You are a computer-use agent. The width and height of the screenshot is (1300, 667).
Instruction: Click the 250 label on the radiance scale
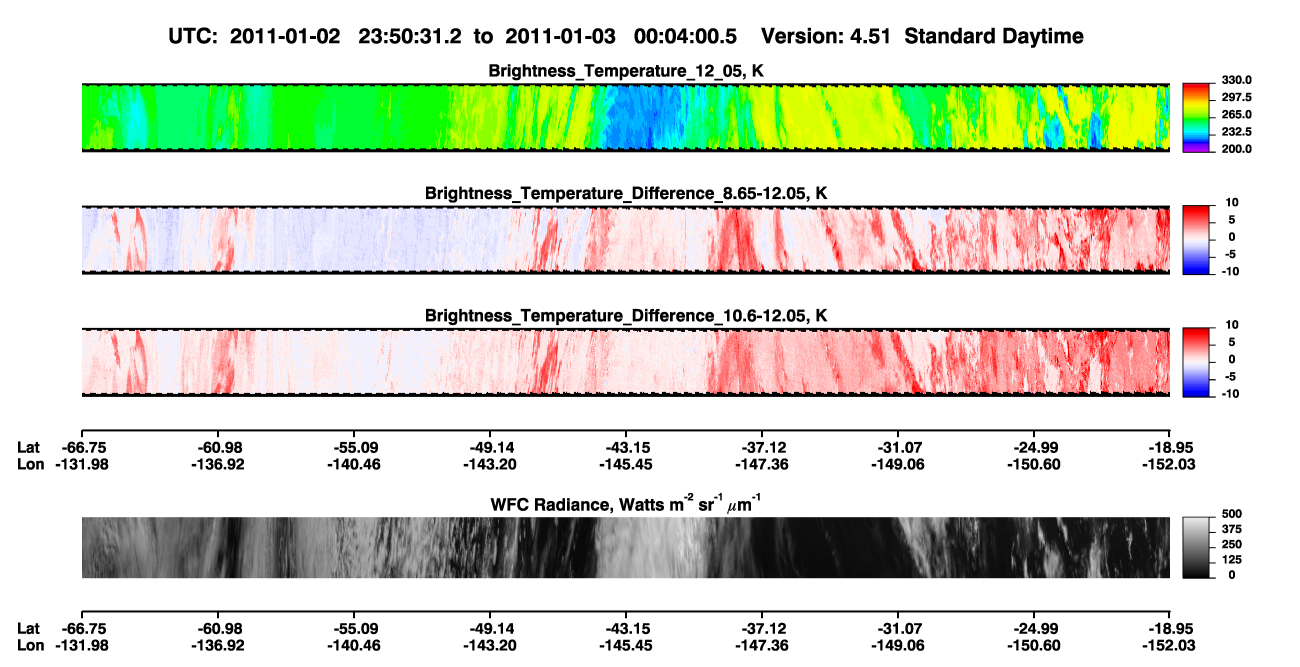(1233, 544)
